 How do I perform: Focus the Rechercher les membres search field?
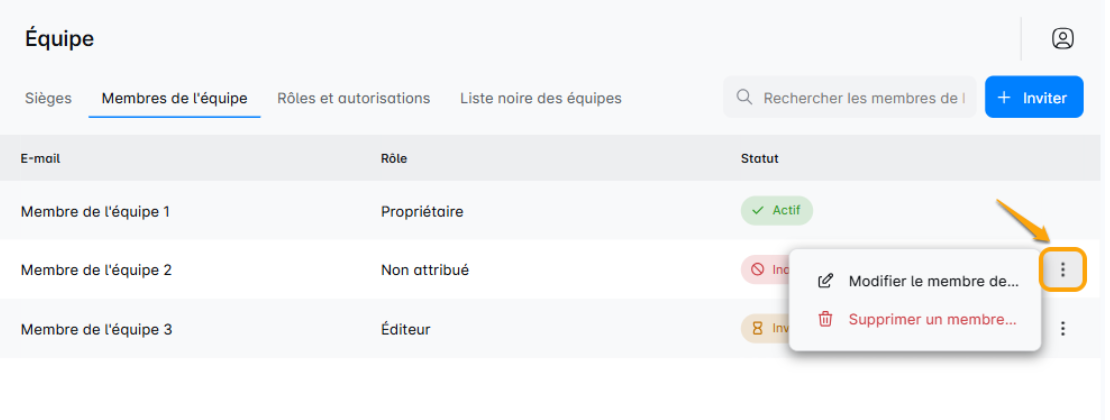click(860, 98)
